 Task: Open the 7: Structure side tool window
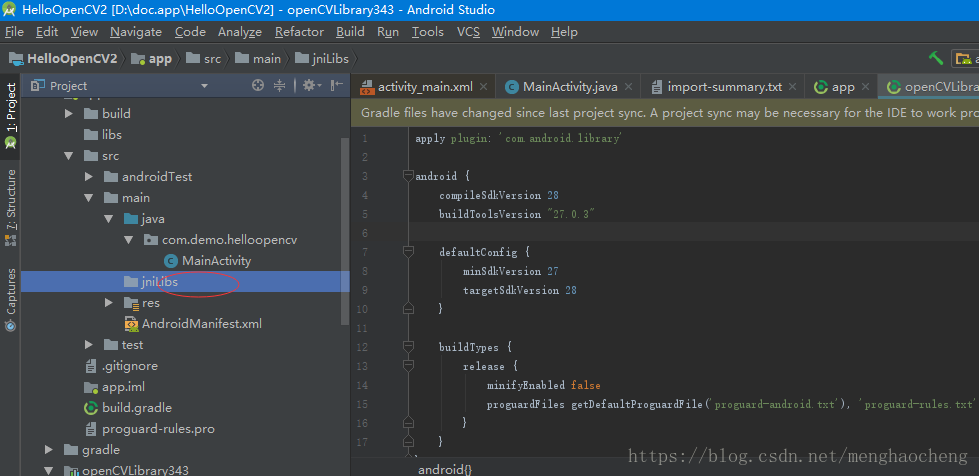click(11, 207)
